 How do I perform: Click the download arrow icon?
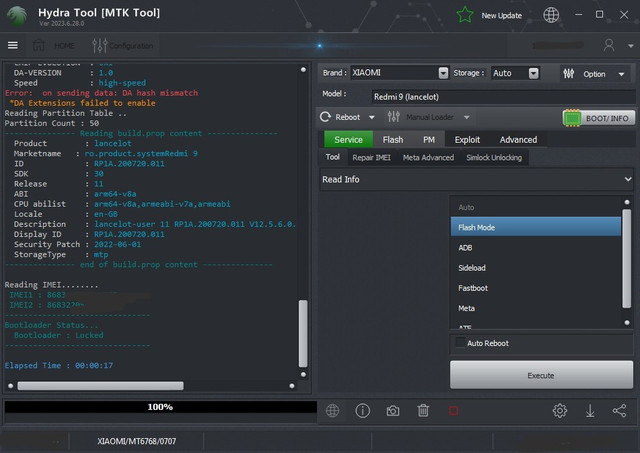[x=590, y=411]
